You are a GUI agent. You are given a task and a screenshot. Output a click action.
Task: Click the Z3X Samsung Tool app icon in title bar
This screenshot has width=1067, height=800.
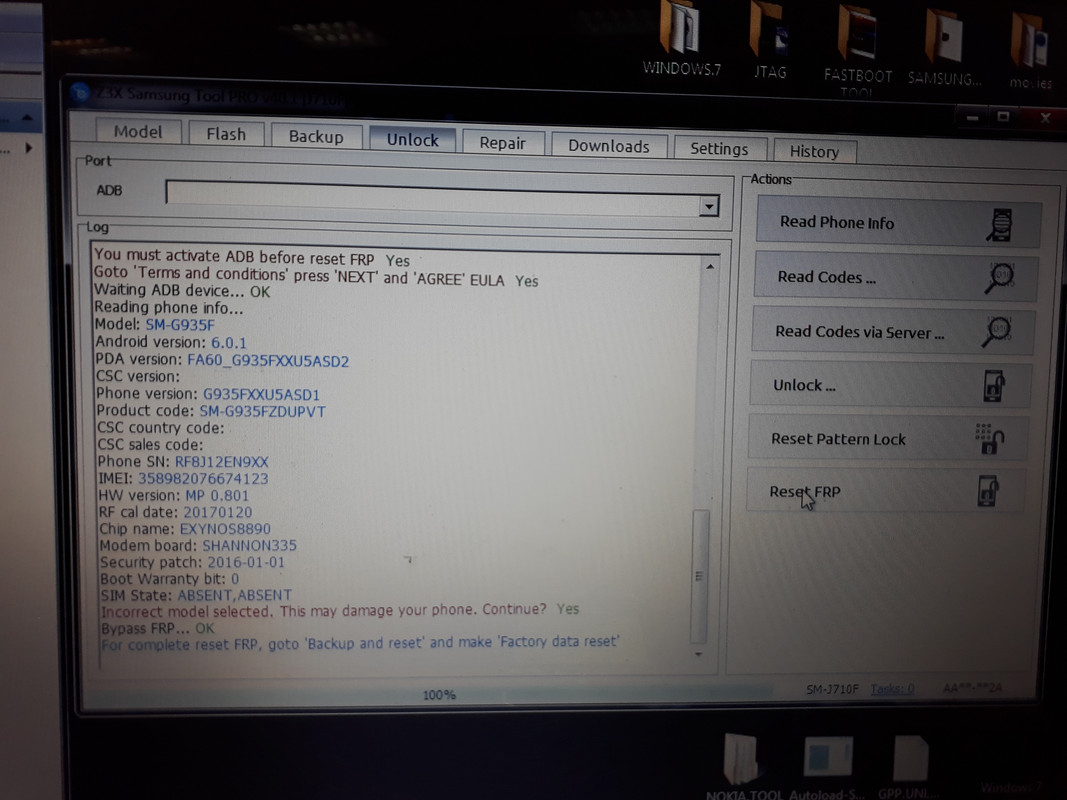pos(80,91)
